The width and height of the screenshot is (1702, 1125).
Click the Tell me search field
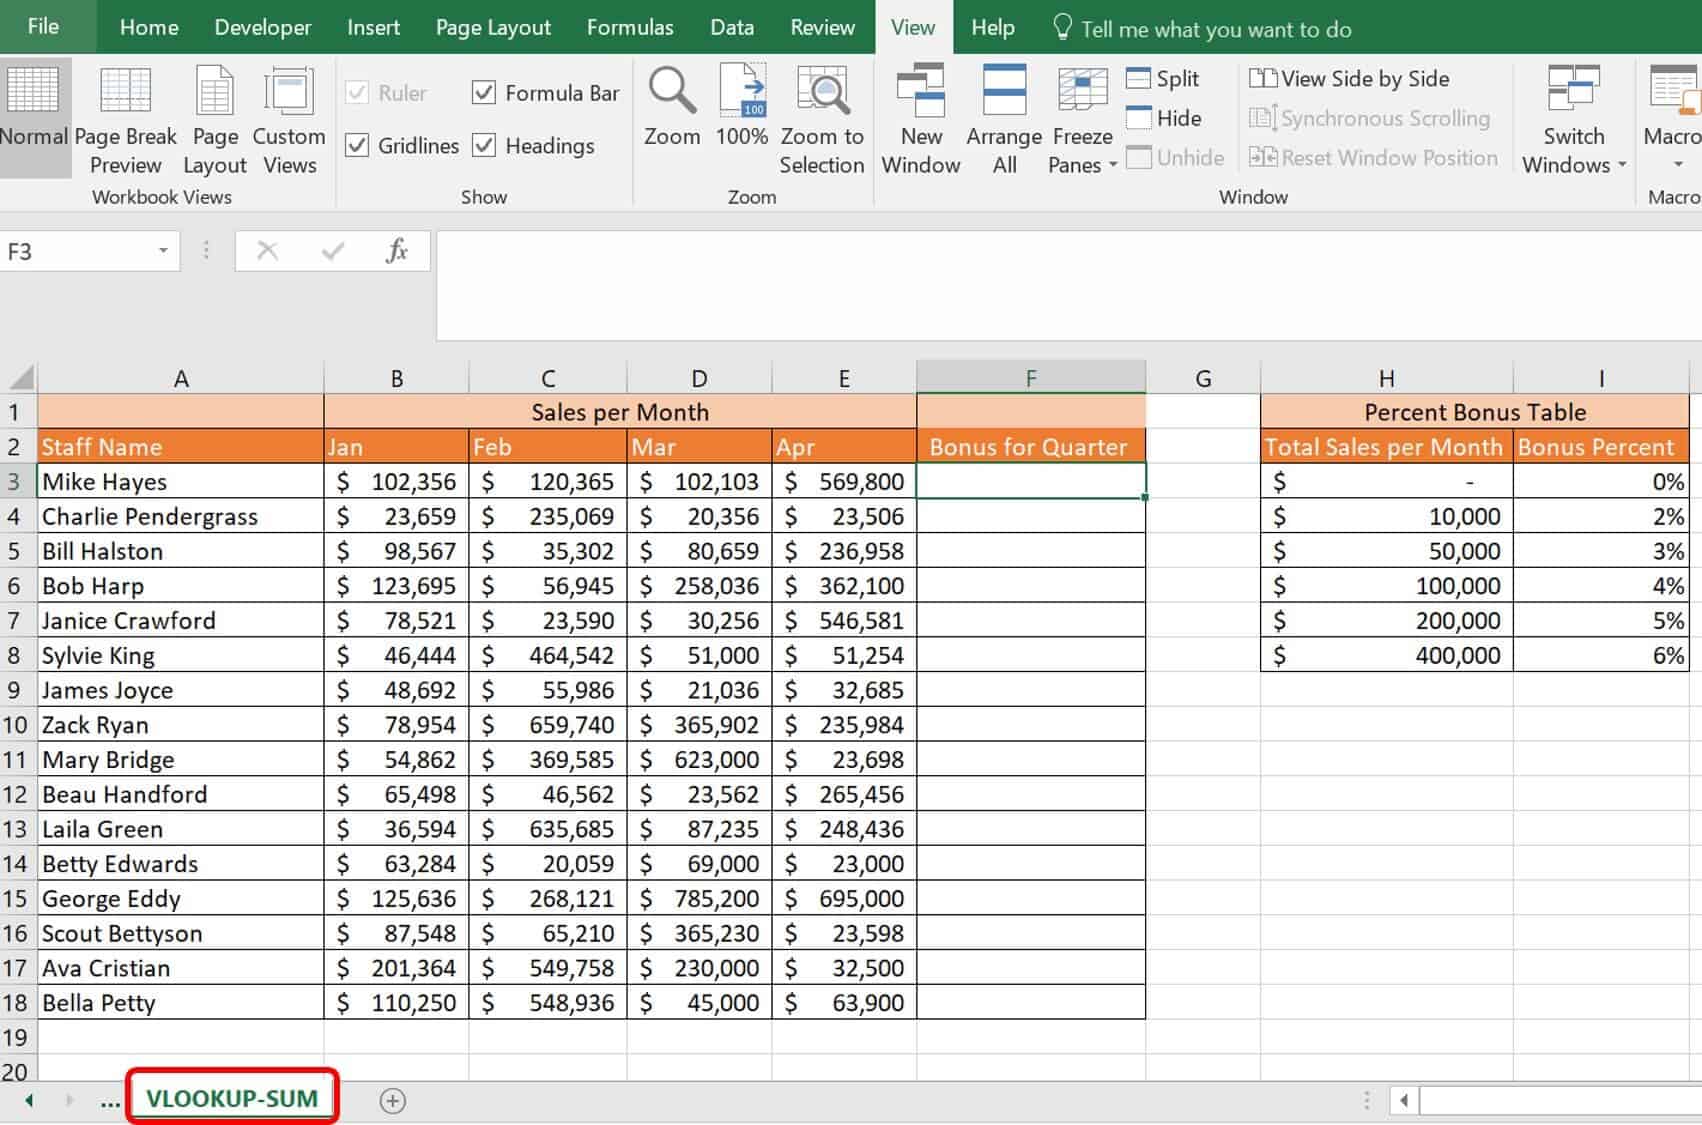[x=1215, y=29]
